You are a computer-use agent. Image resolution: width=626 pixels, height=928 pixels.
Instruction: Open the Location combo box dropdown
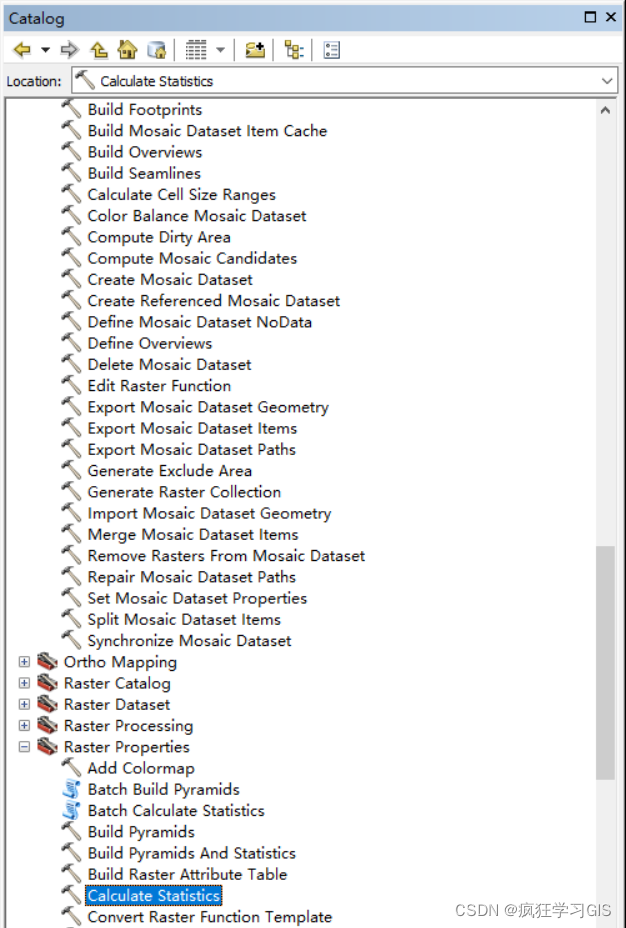point(607,81)
